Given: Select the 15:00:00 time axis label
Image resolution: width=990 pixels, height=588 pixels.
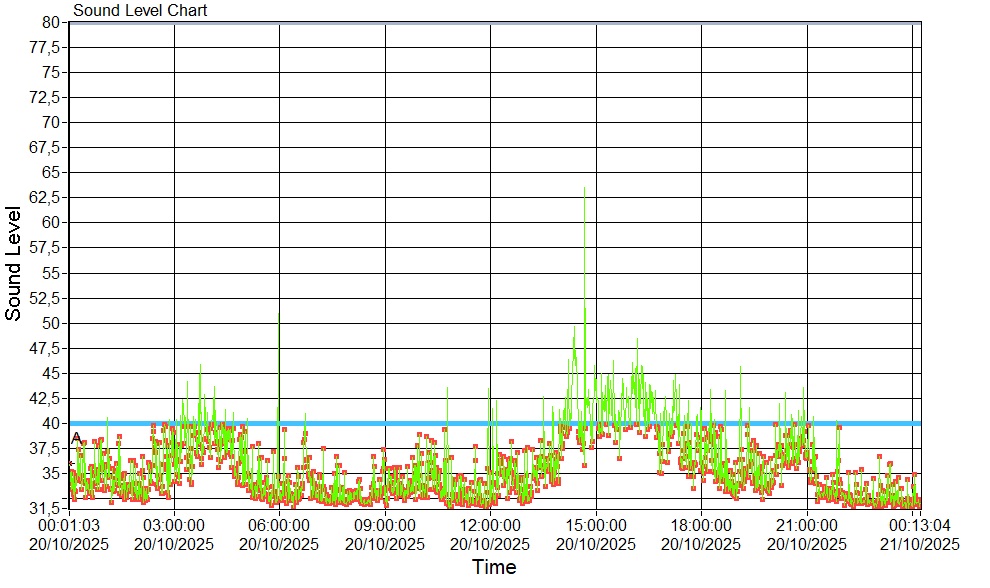Looking at the screenshot, I should pyautogui.click(x=596, y=525).
